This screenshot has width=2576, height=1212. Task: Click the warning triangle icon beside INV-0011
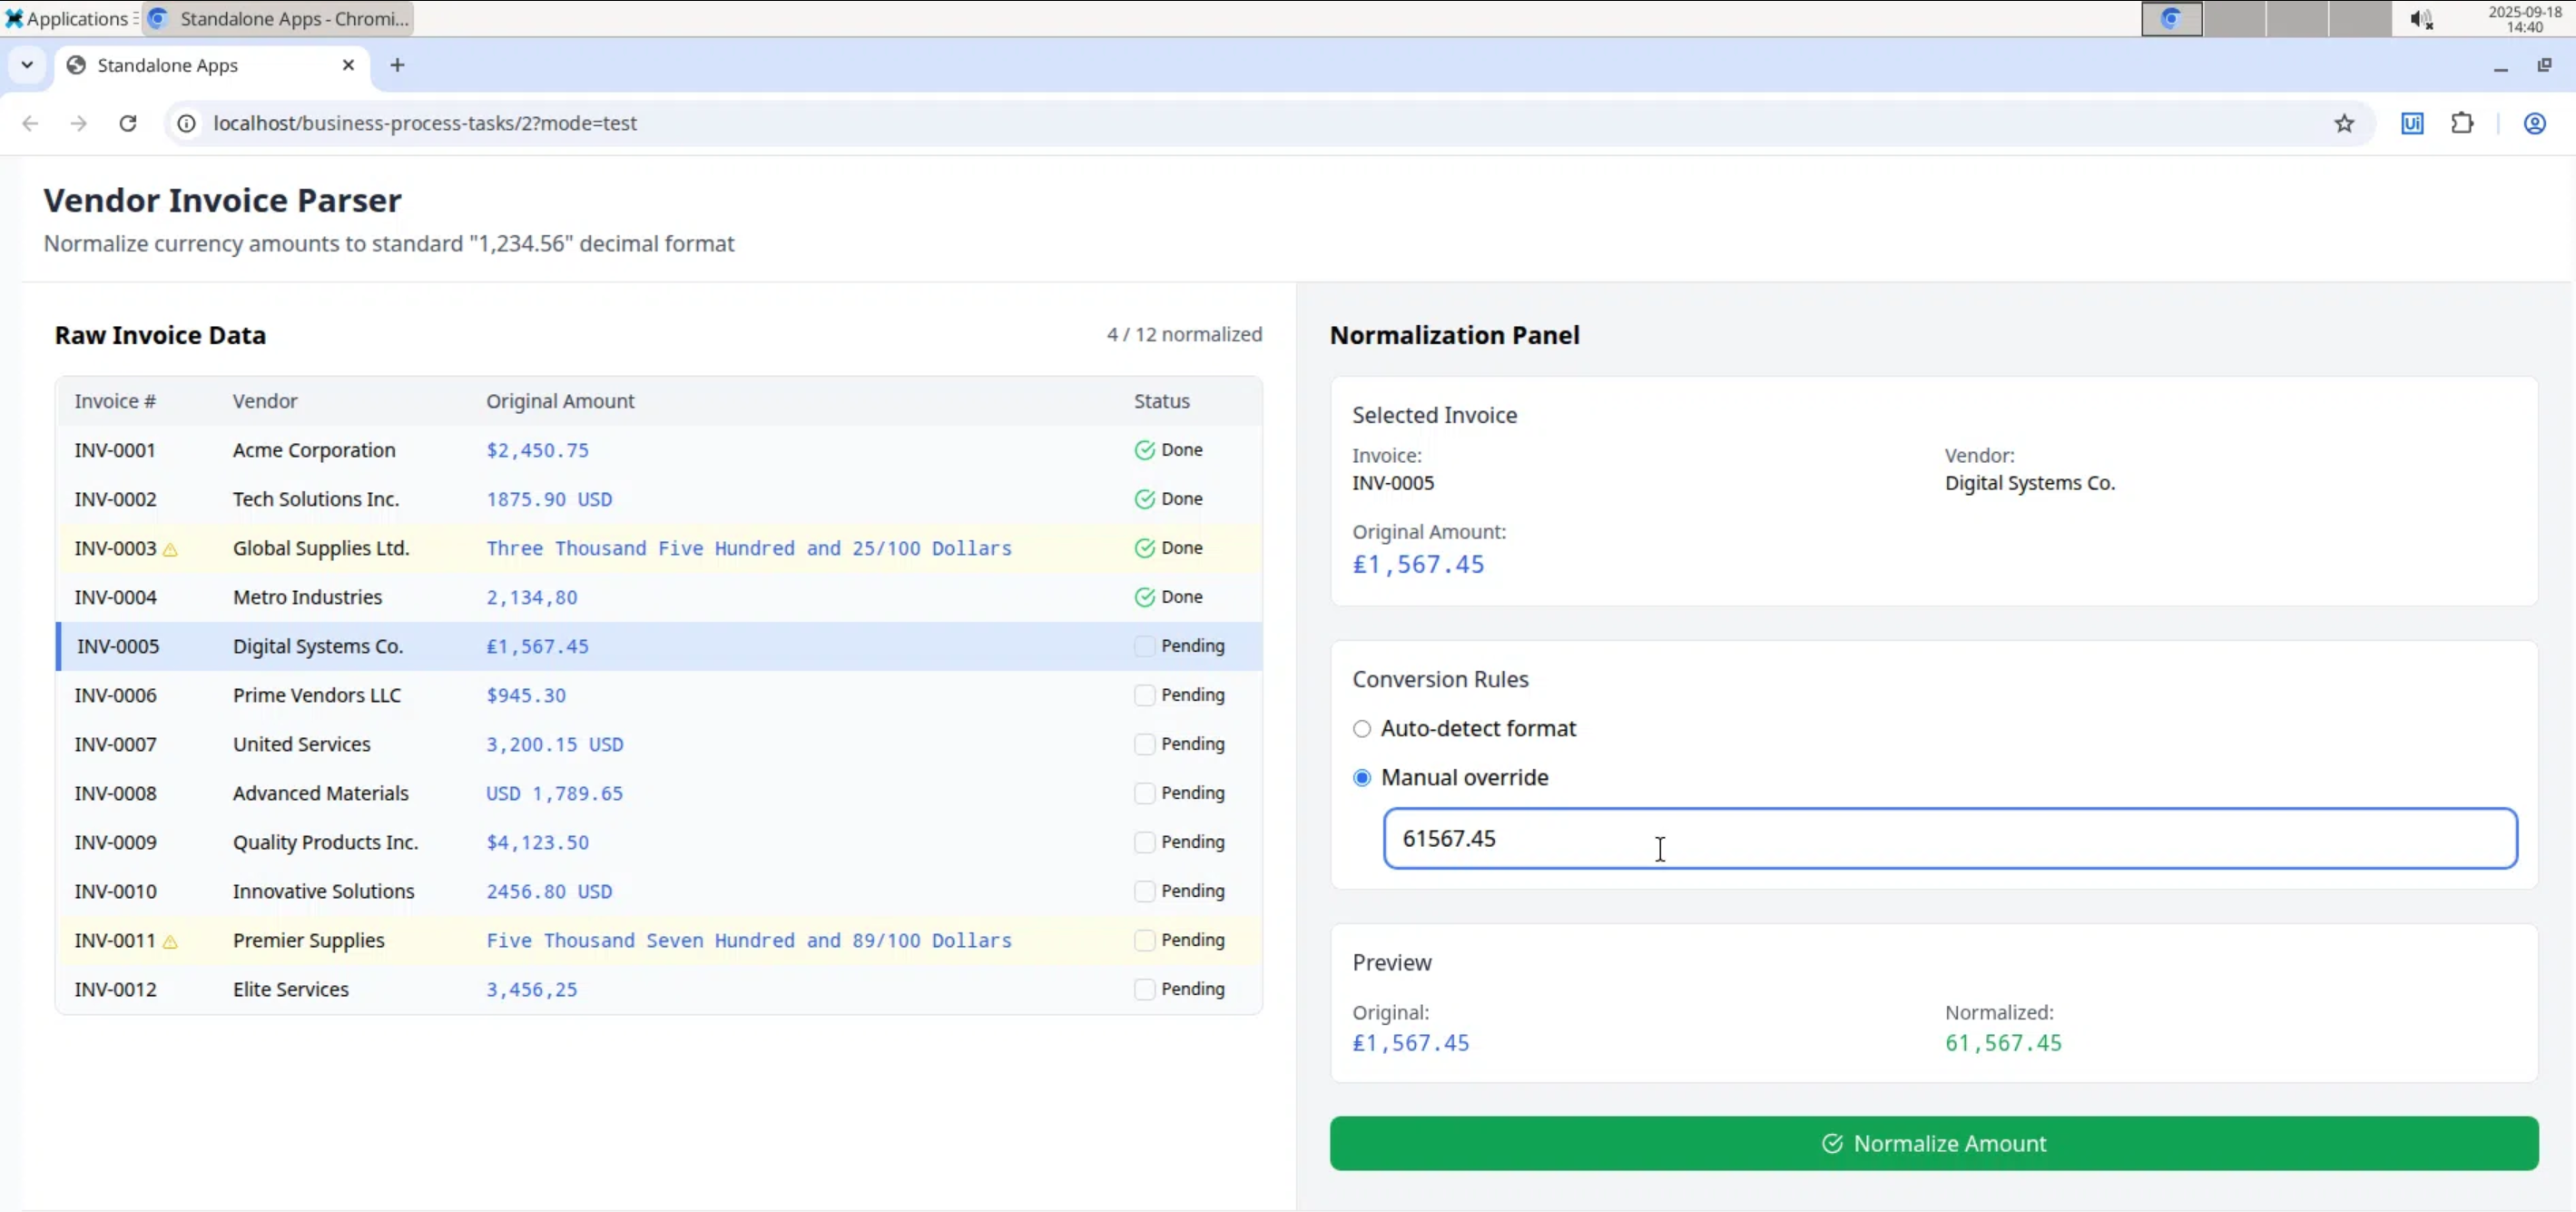point(170,941)
